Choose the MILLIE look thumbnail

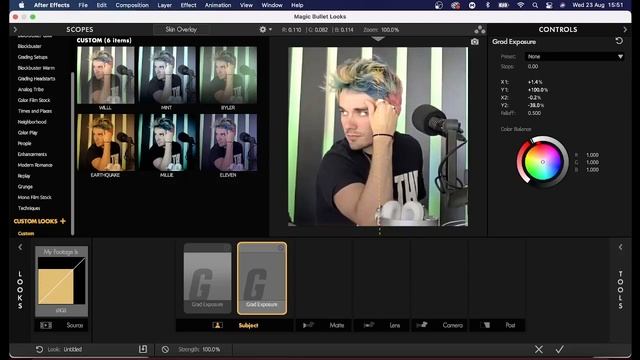(167, 142)
